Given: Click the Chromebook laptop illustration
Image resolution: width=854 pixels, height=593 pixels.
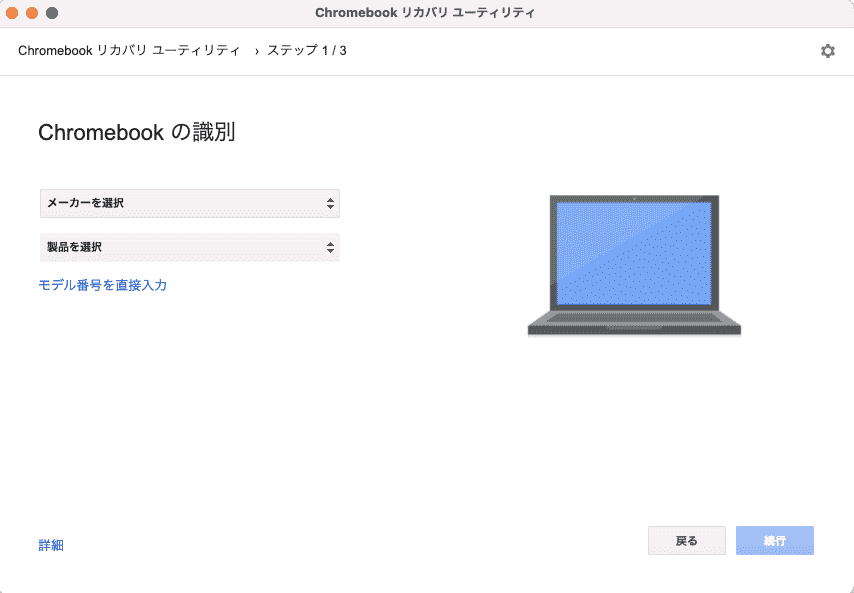Looking at the screenshot, I should 634,265.
